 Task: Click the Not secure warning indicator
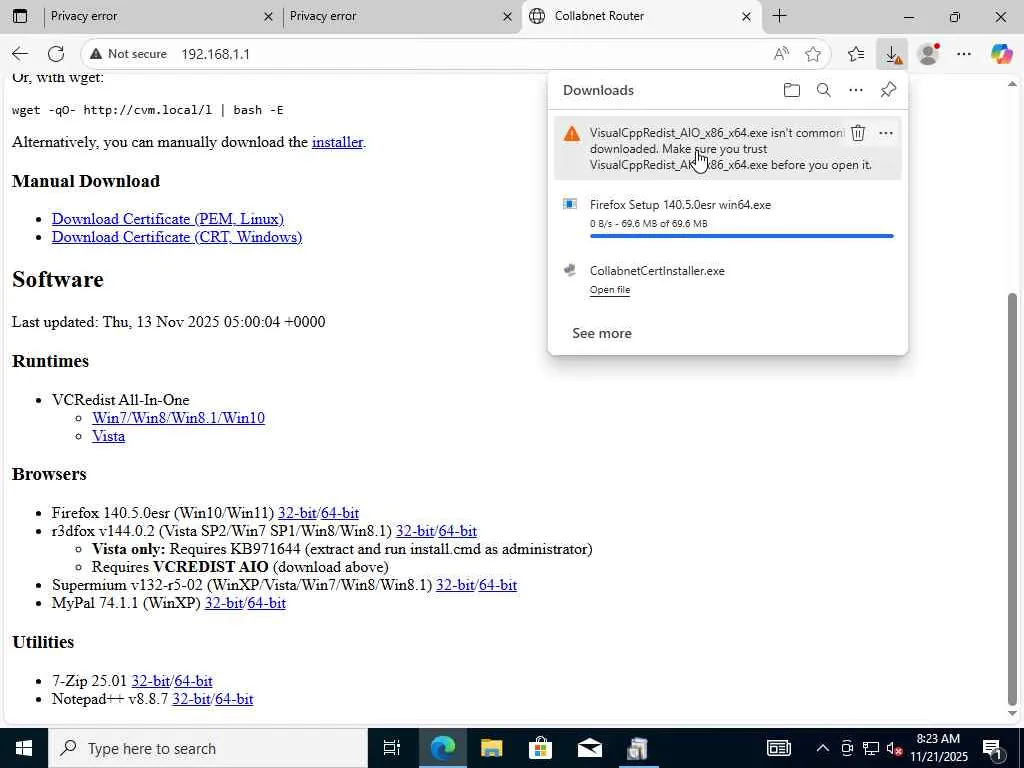129,54
